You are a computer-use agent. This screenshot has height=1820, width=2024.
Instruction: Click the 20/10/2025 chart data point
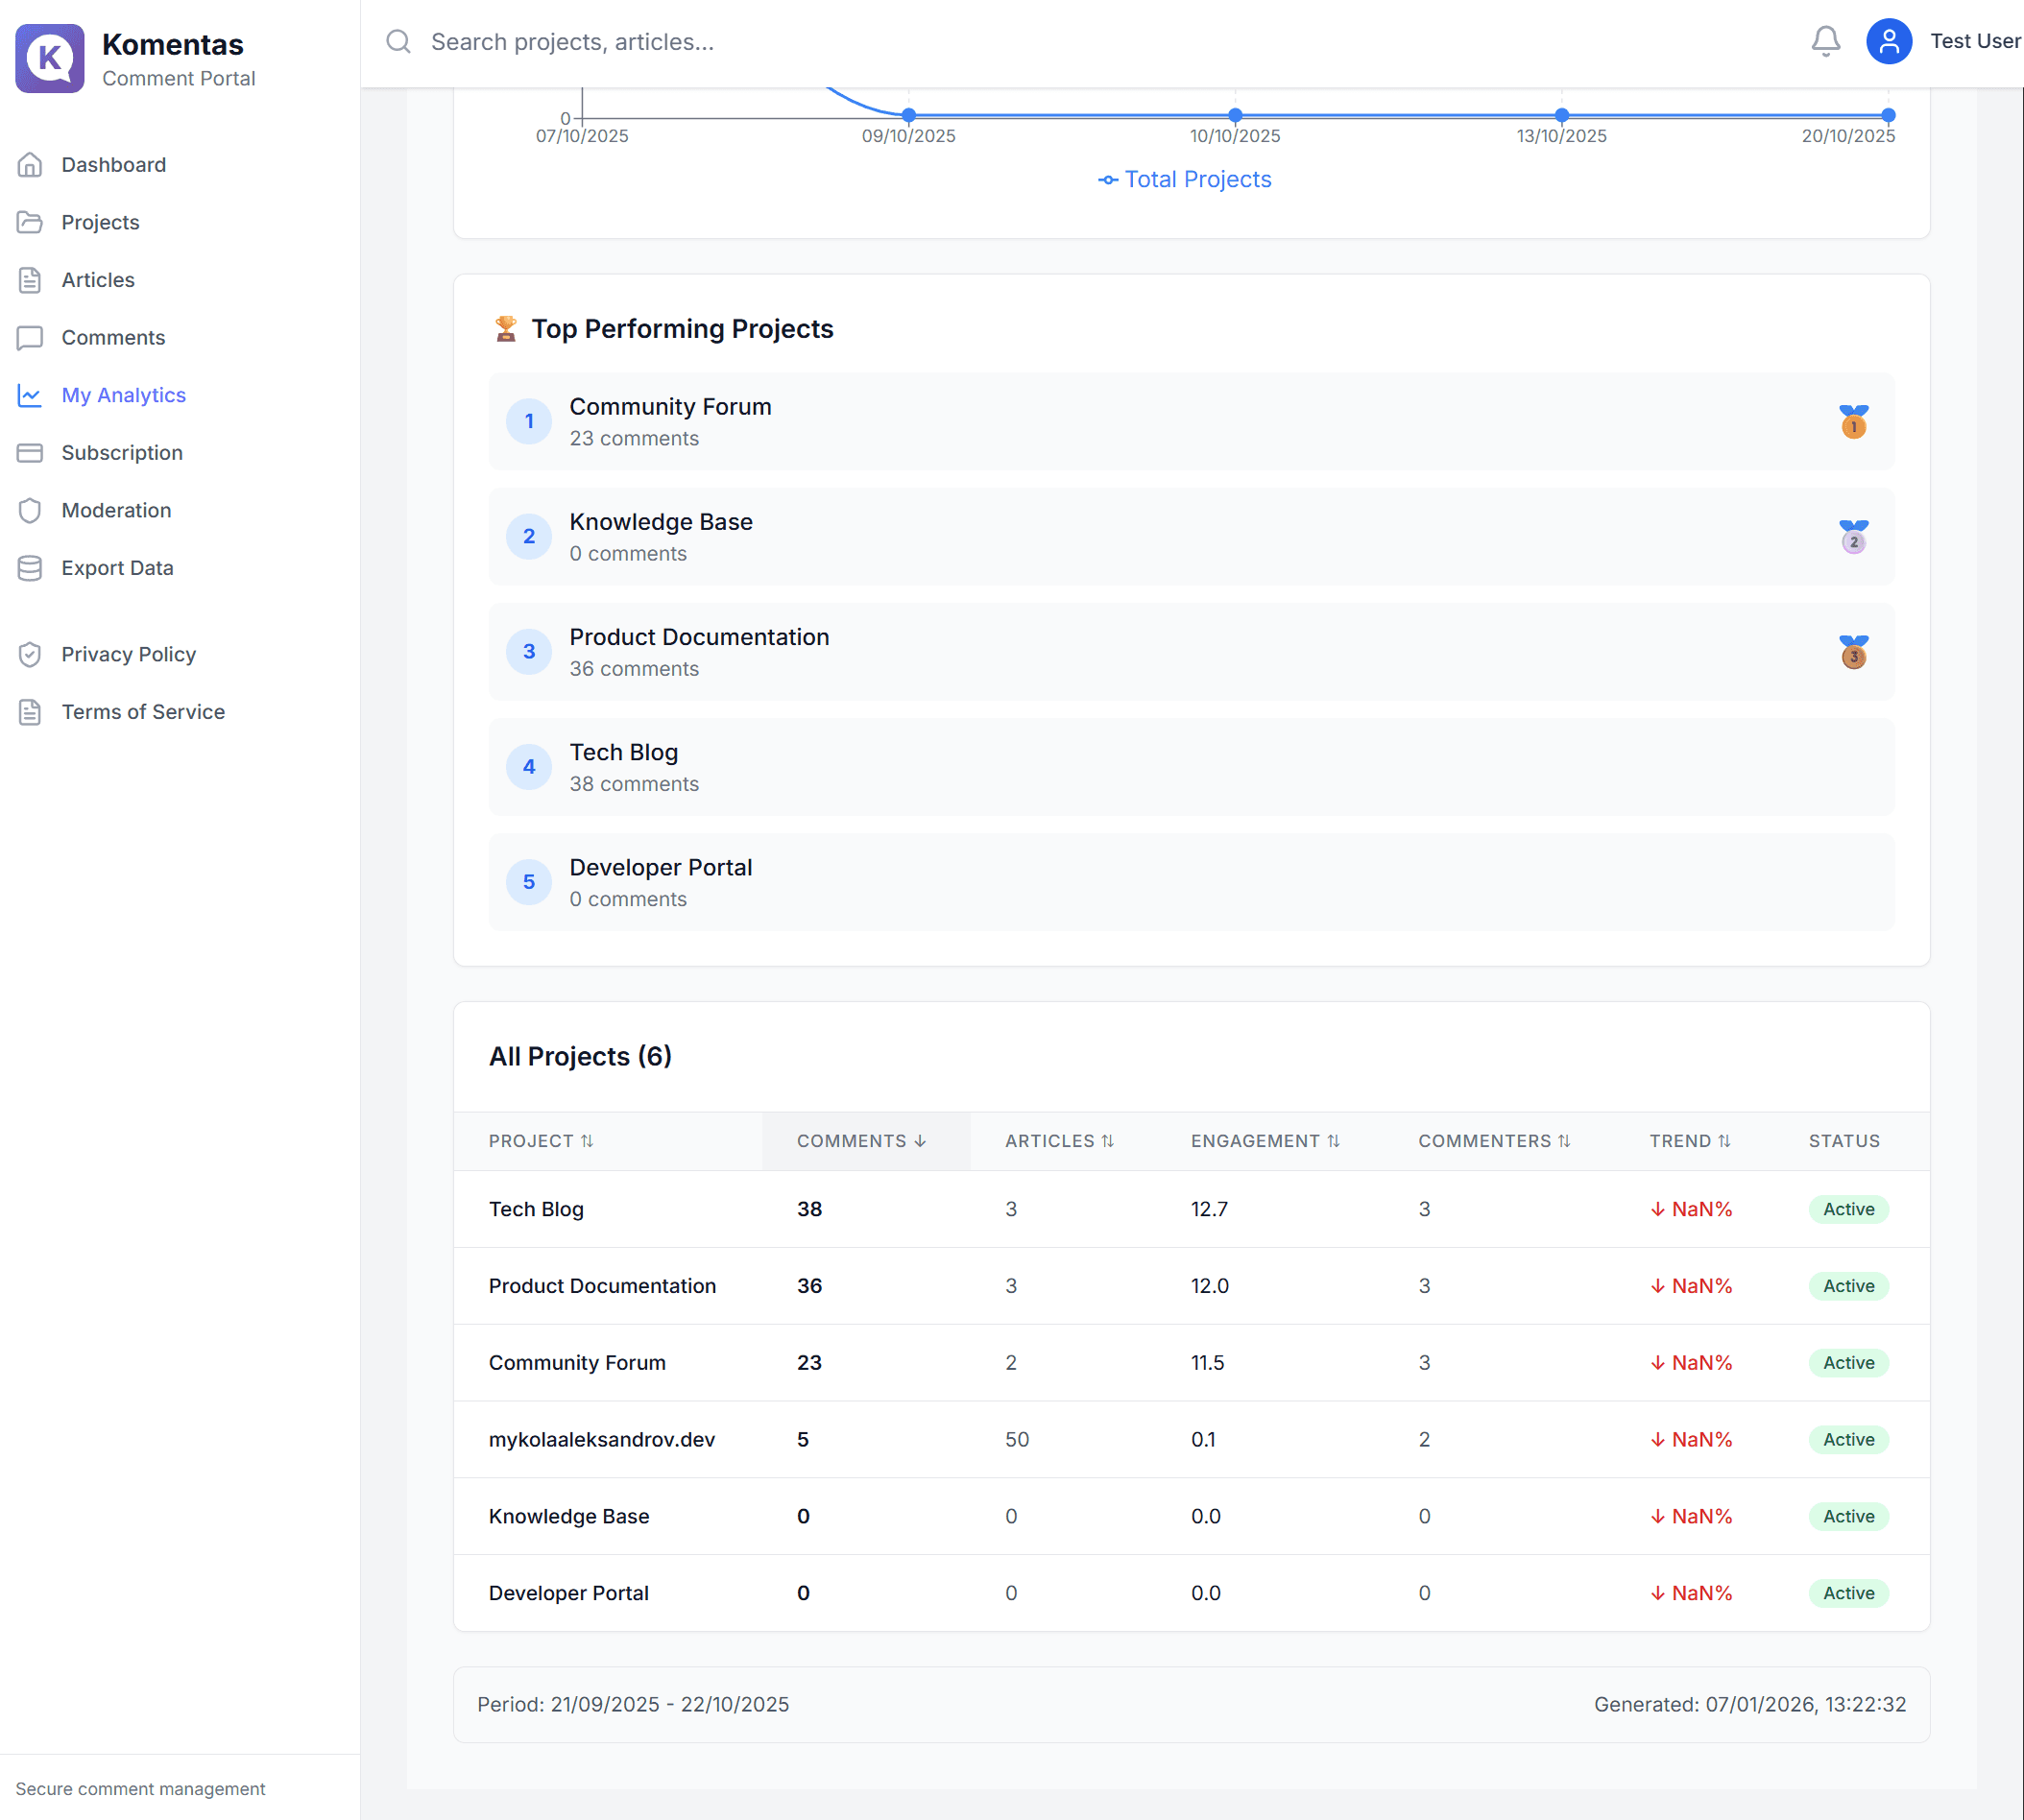coord(1887,115)
